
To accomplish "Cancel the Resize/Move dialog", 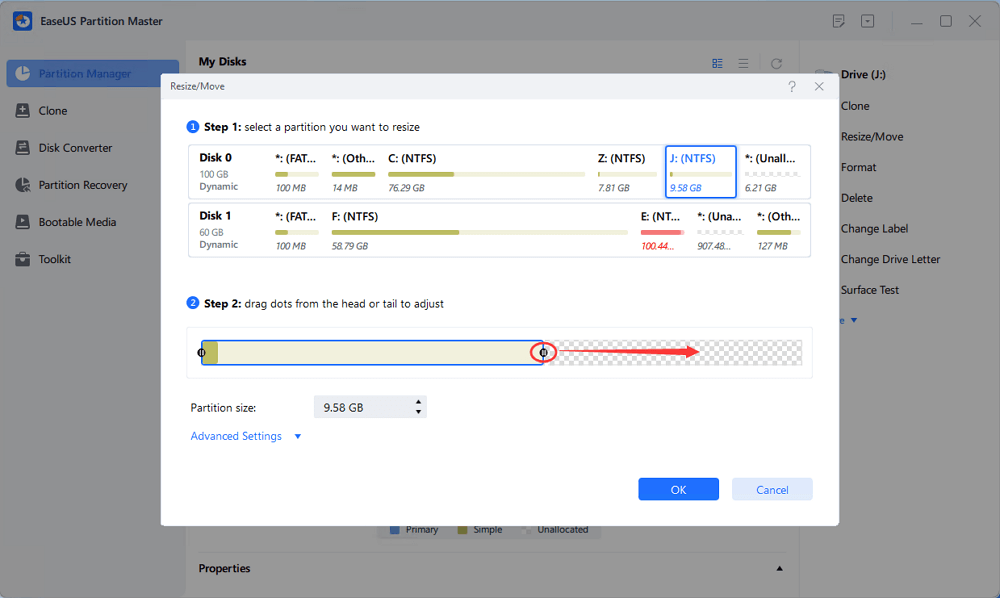I will [x=771, y=490].
